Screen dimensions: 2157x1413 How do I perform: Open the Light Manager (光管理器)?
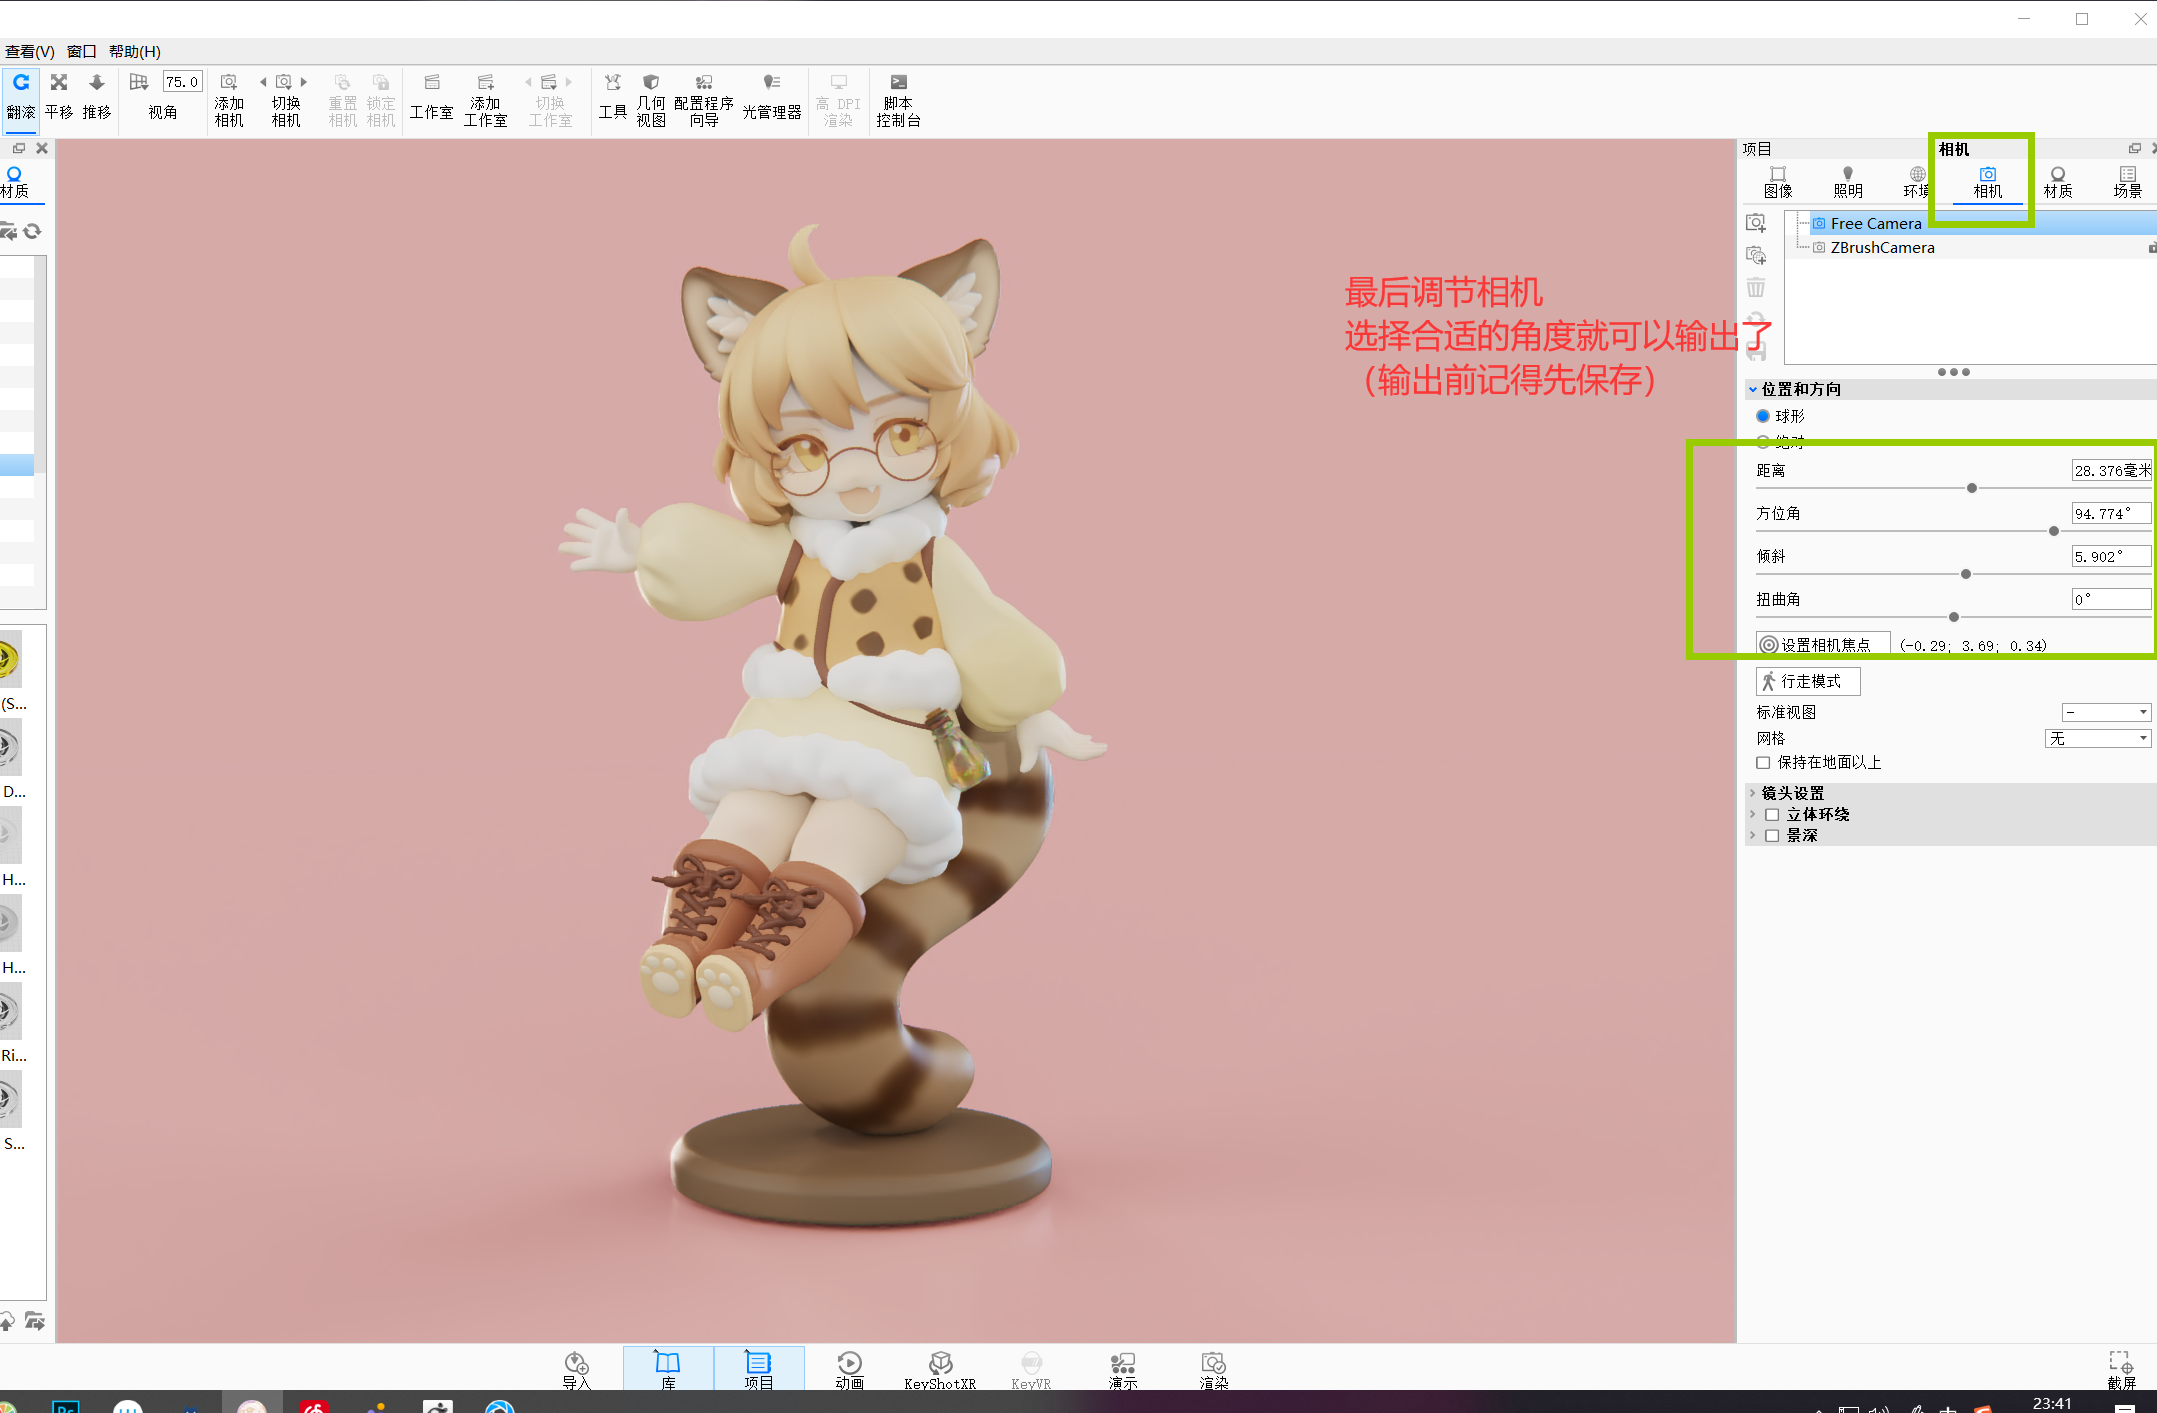771,99
